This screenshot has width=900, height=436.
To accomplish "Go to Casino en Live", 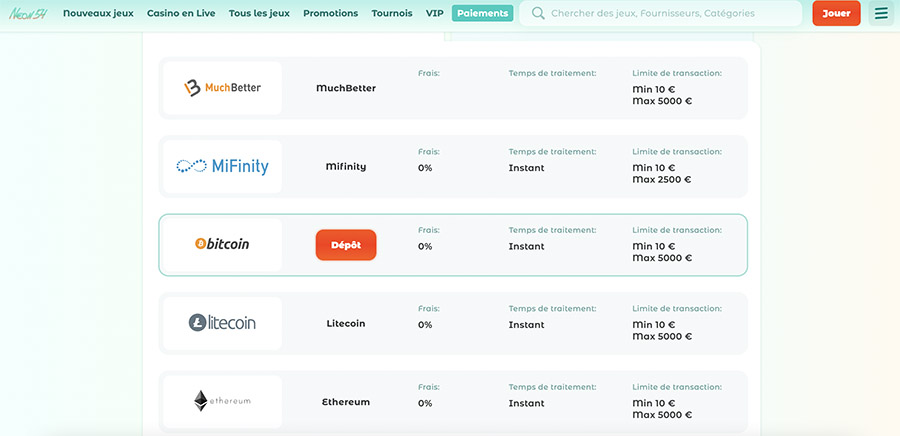I will click(181, 13).
